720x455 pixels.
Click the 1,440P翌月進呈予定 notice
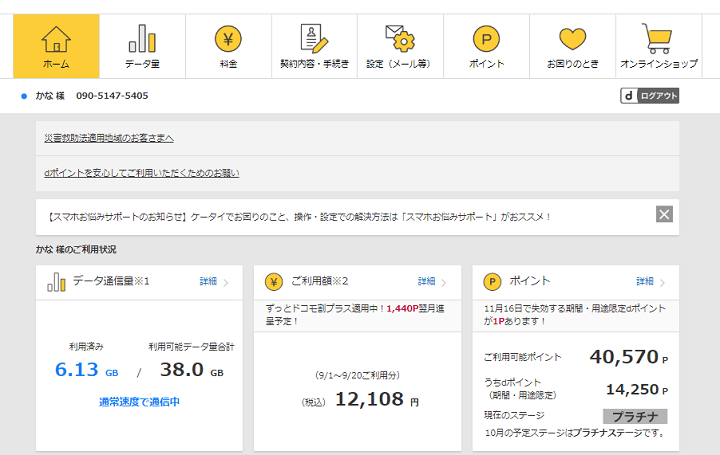(354, 315)
